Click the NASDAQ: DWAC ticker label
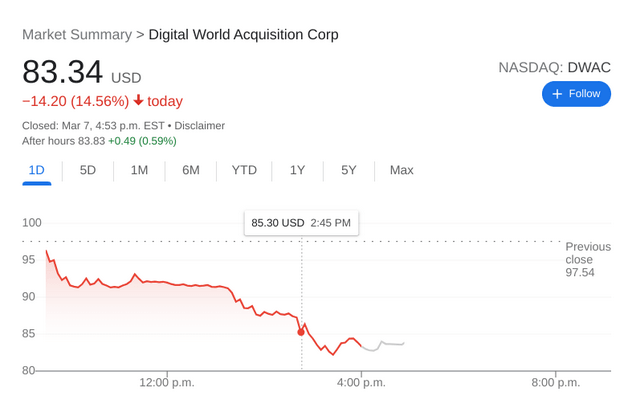Image resolution: width=634 pixels, height=403 pixels. point(554,68)
